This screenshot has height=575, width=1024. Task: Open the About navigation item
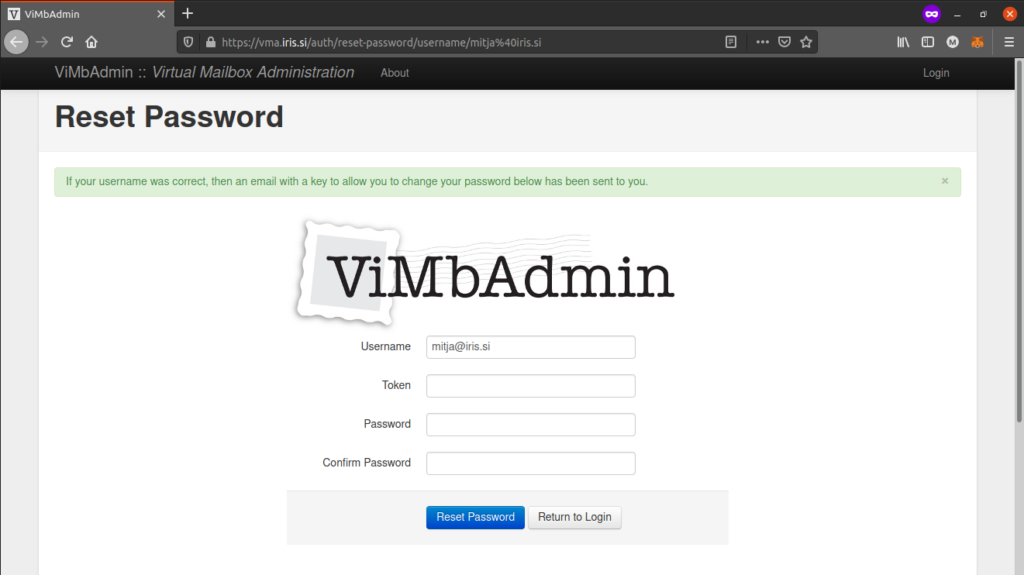[x=395, y=73]
